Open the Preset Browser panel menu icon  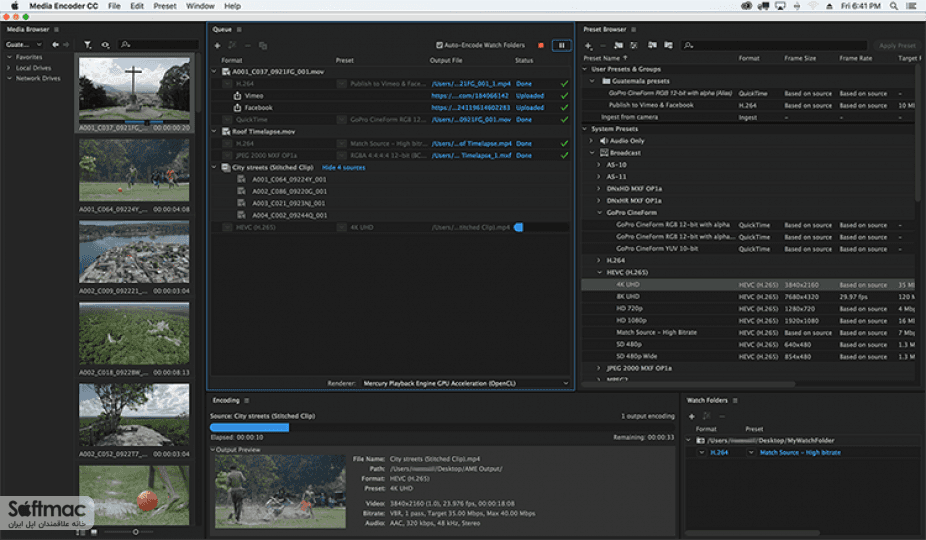click(x=634, y=30)
